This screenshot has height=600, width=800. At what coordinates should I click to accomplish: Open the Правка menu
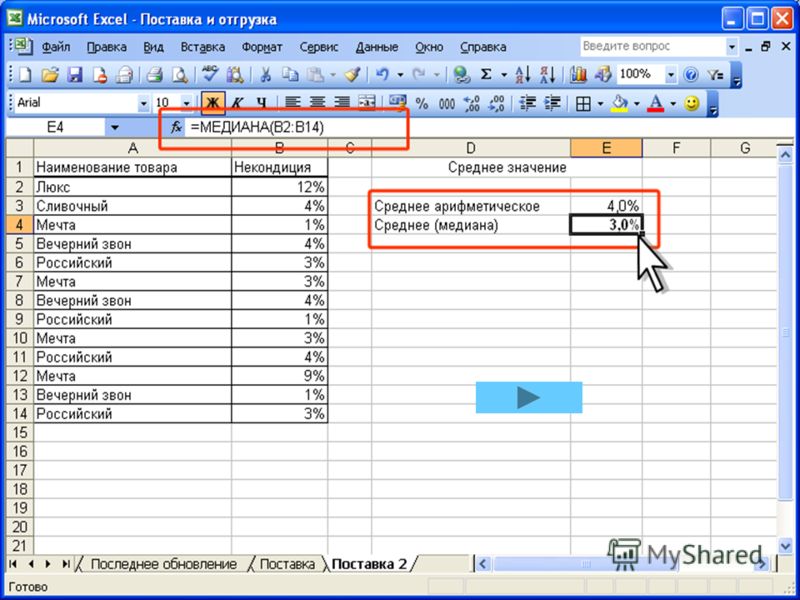pyautogui.click(x=107, y=47)
